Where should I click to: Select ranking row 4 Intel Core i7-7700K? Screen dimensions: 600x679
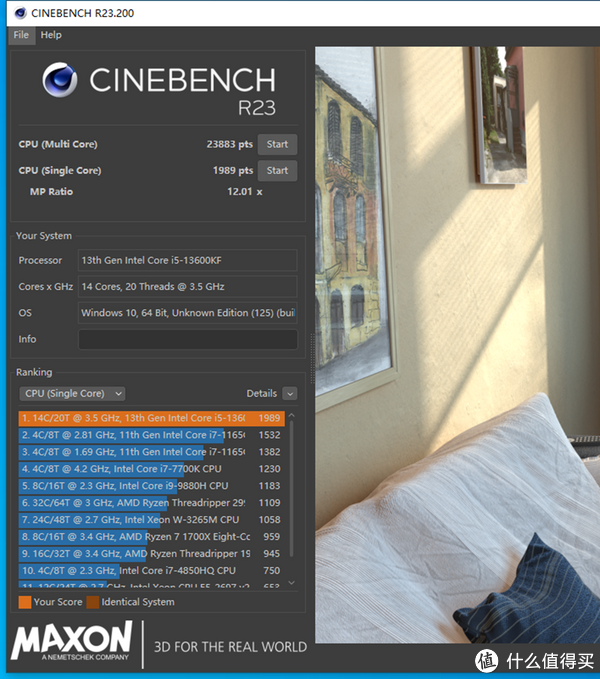click(152, 469)
